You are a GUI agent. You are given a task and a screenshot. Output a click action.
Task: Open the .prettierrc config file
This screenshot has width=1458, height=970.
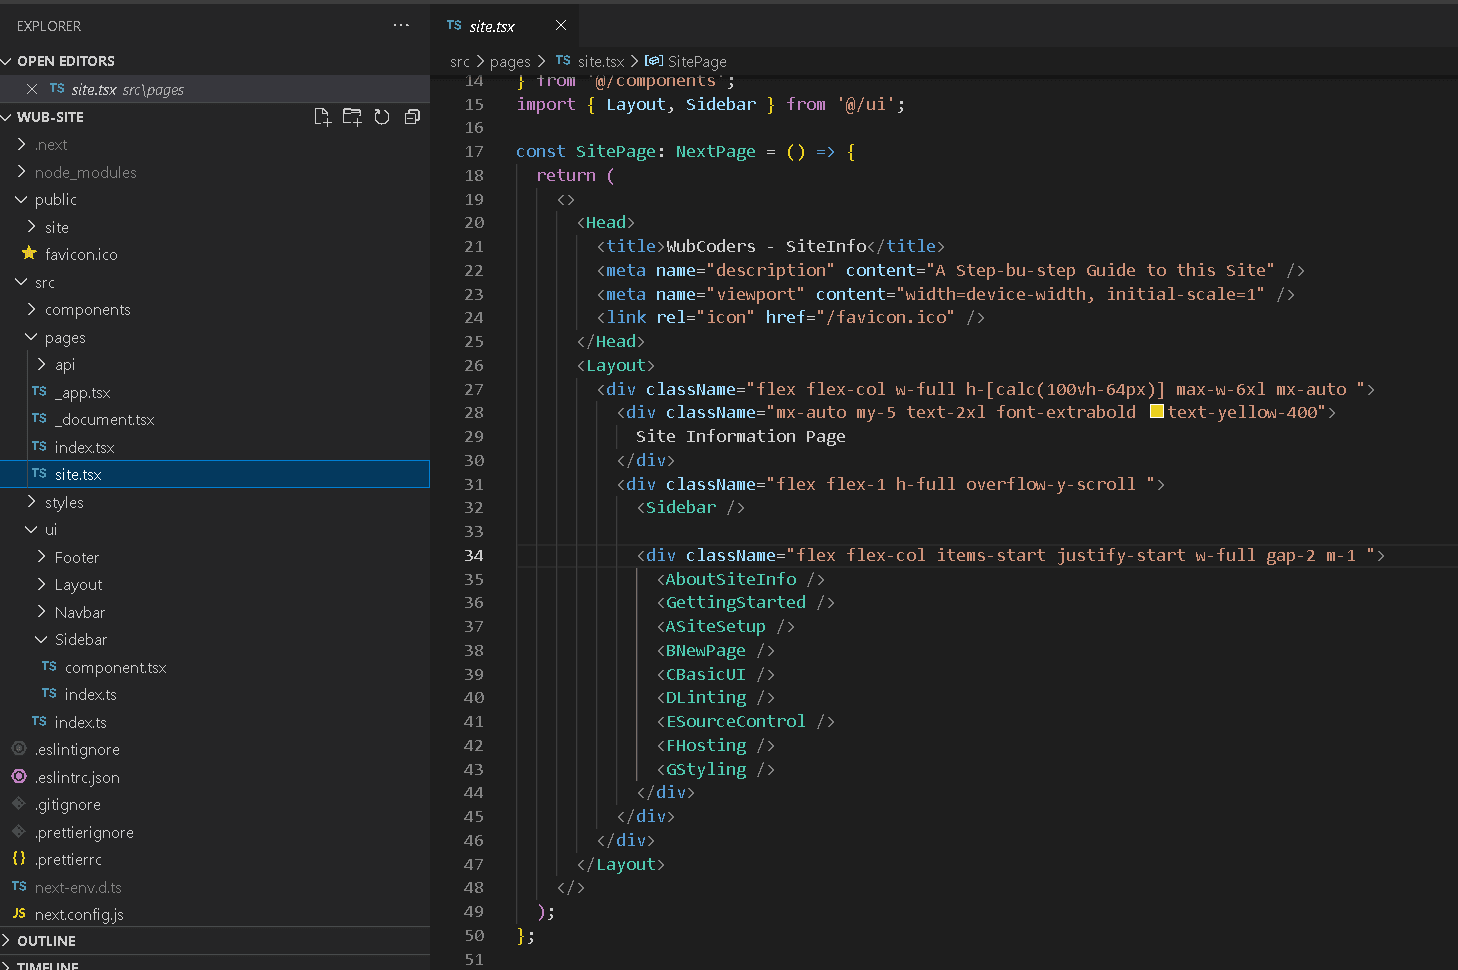click(68, 860)
